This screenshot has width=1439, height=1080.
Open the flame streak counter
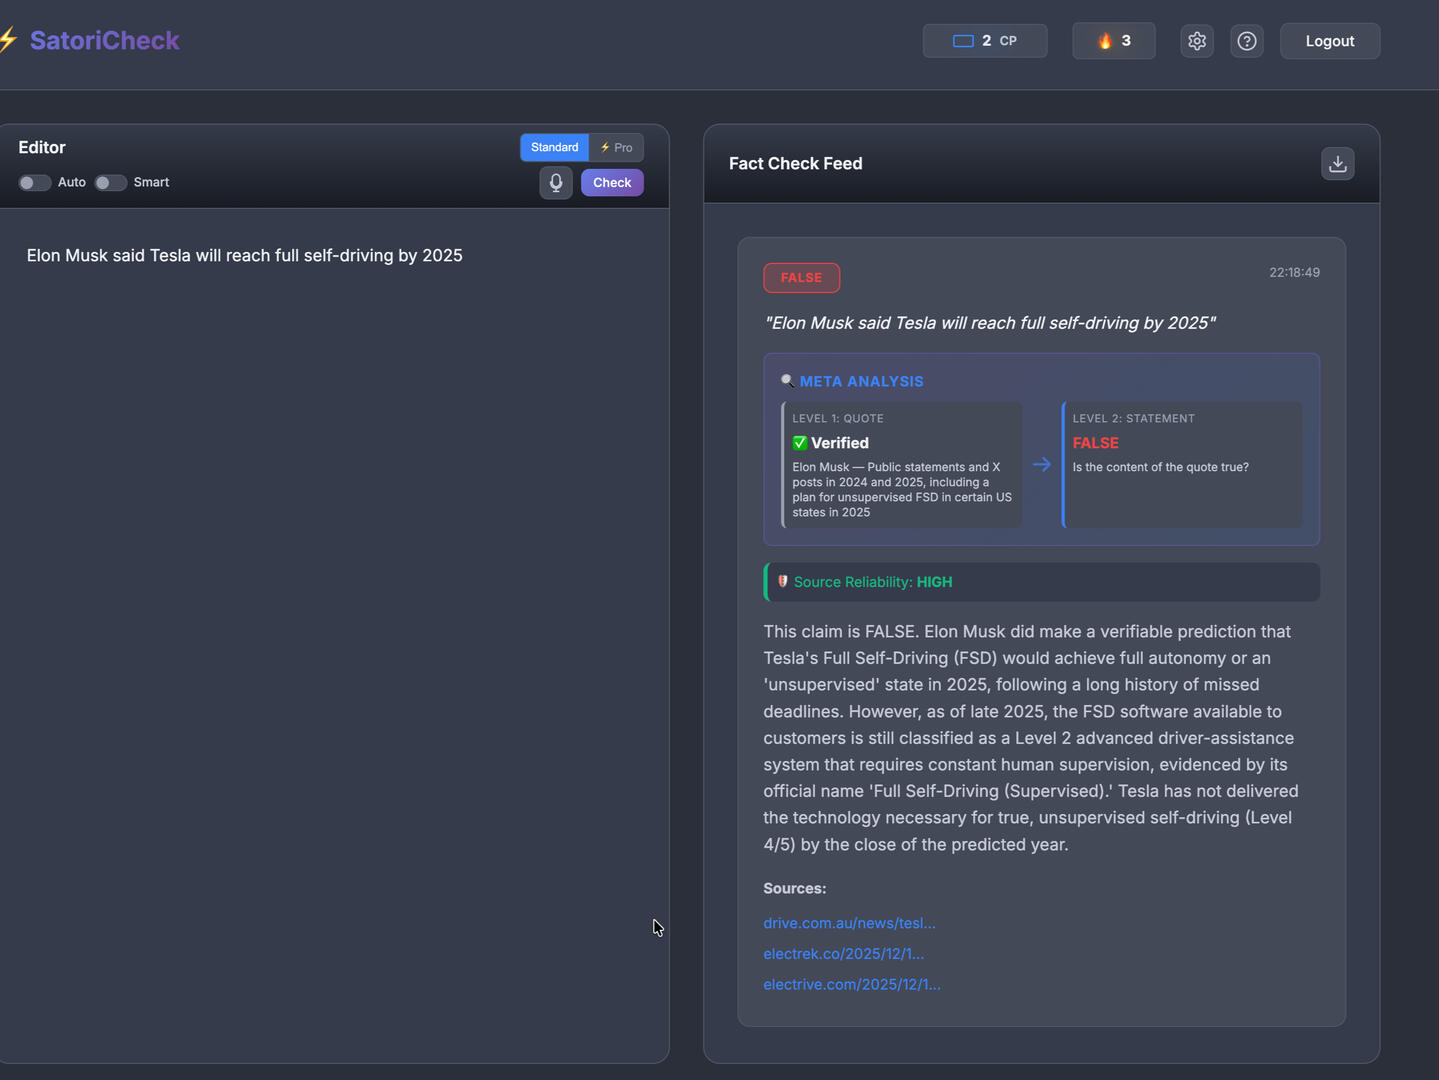[1113, 41]
